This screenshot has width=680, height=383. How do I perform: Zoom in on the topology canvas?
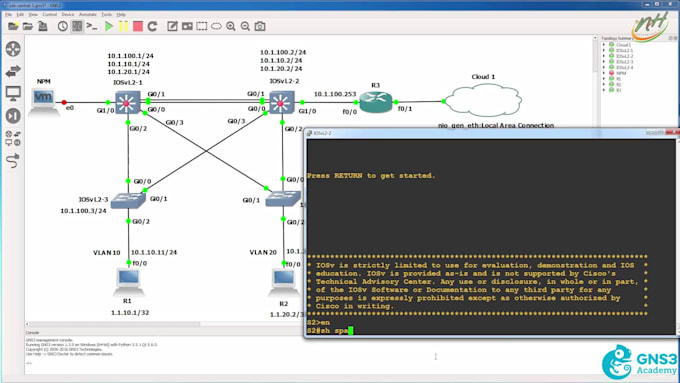tap(231, 26)
